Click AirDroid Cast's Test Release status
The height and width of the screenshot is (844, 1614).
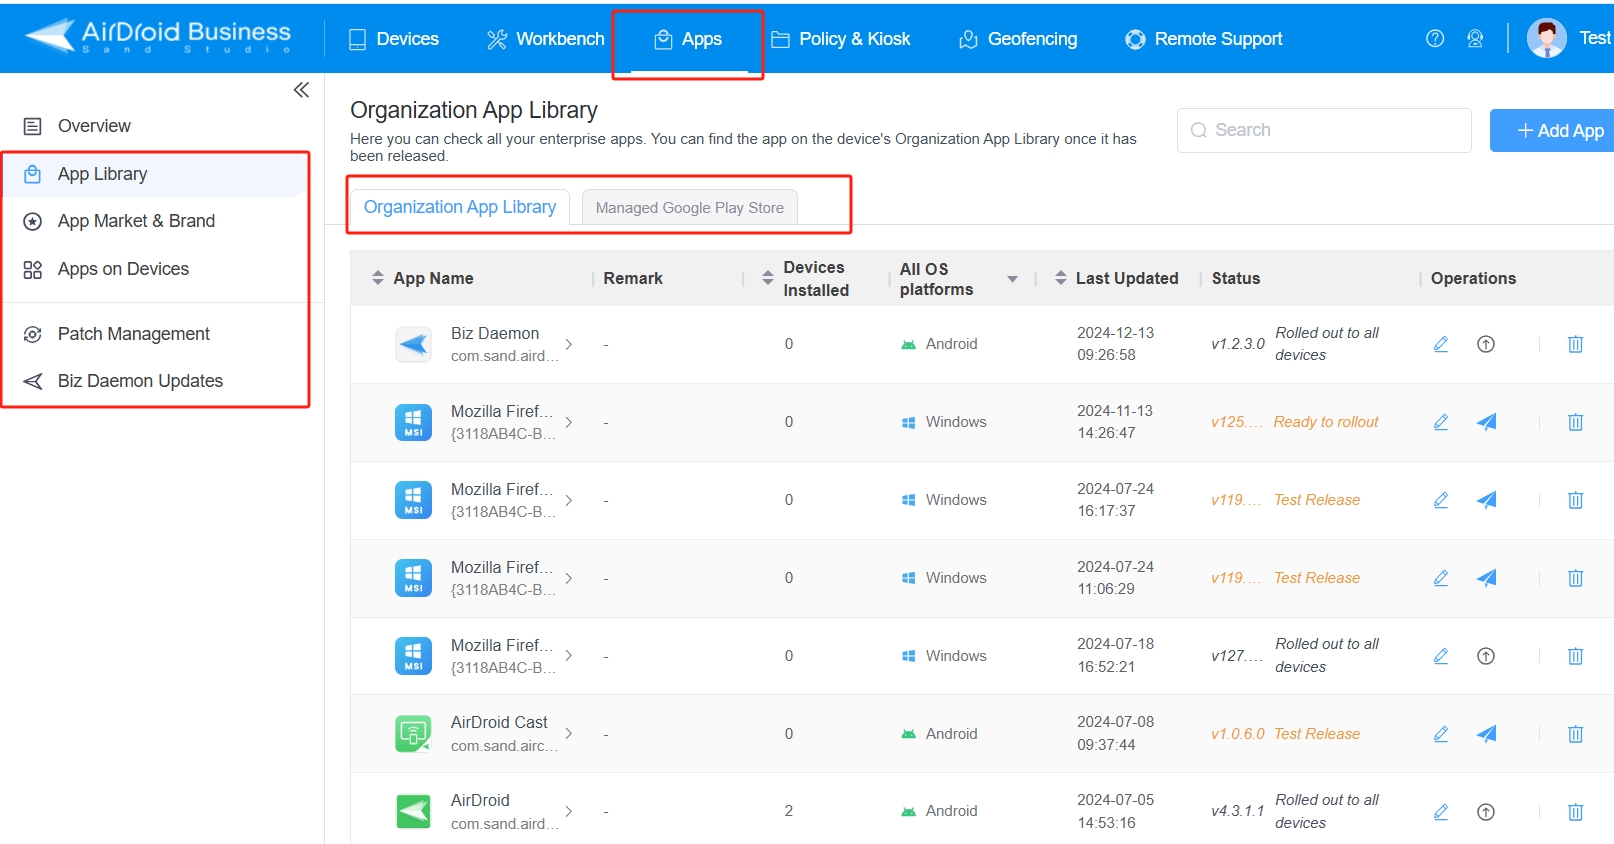[1317, 734]
